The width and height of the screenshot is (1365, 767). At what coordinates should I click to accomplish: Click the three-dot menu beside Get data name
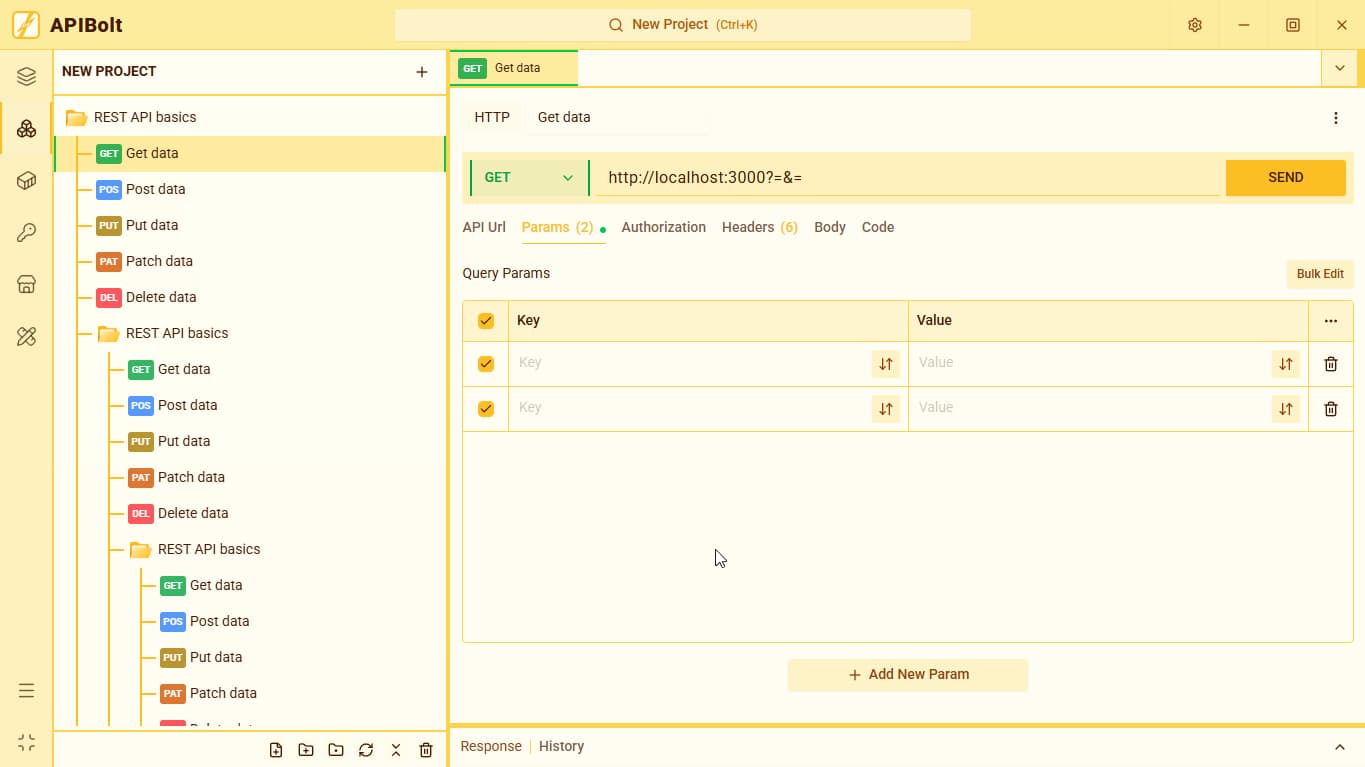point(1336,118)
